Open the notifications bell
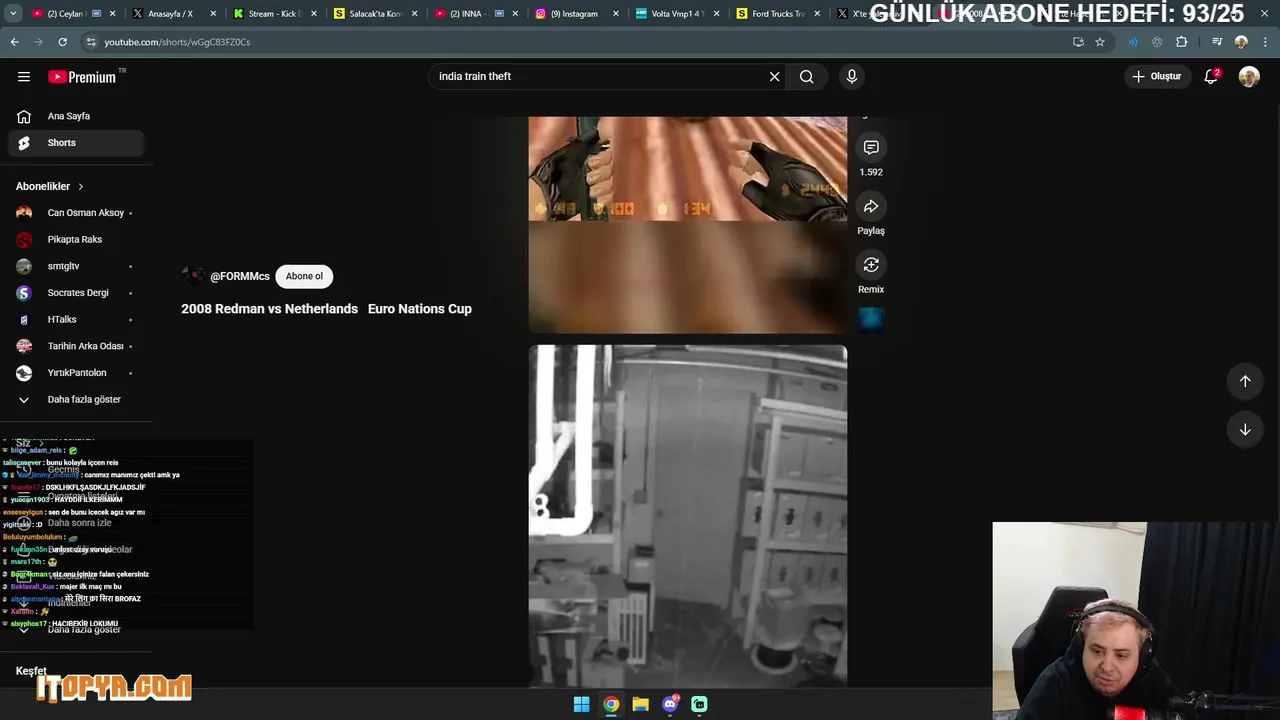Image resolution: width=1280 pixels, height=720 pixels. [1211, 76]
